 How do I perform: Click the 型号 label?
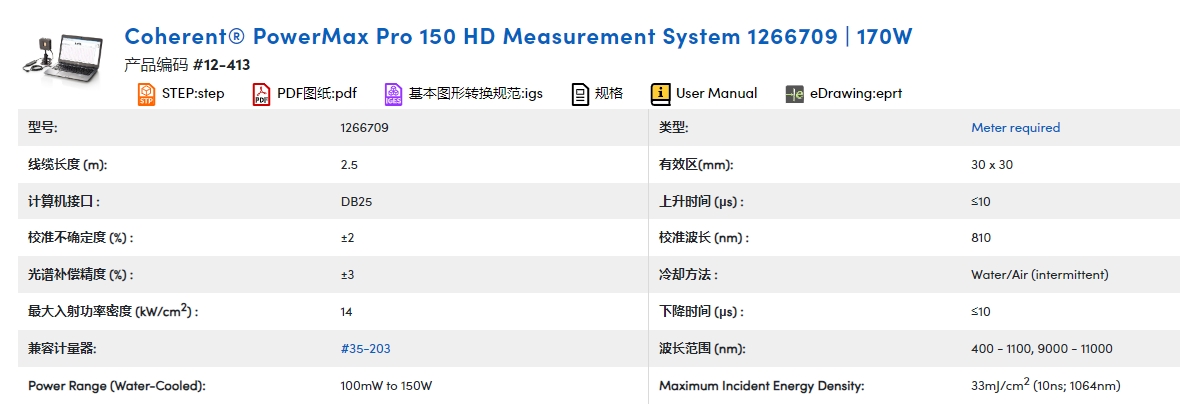point(42,127)
